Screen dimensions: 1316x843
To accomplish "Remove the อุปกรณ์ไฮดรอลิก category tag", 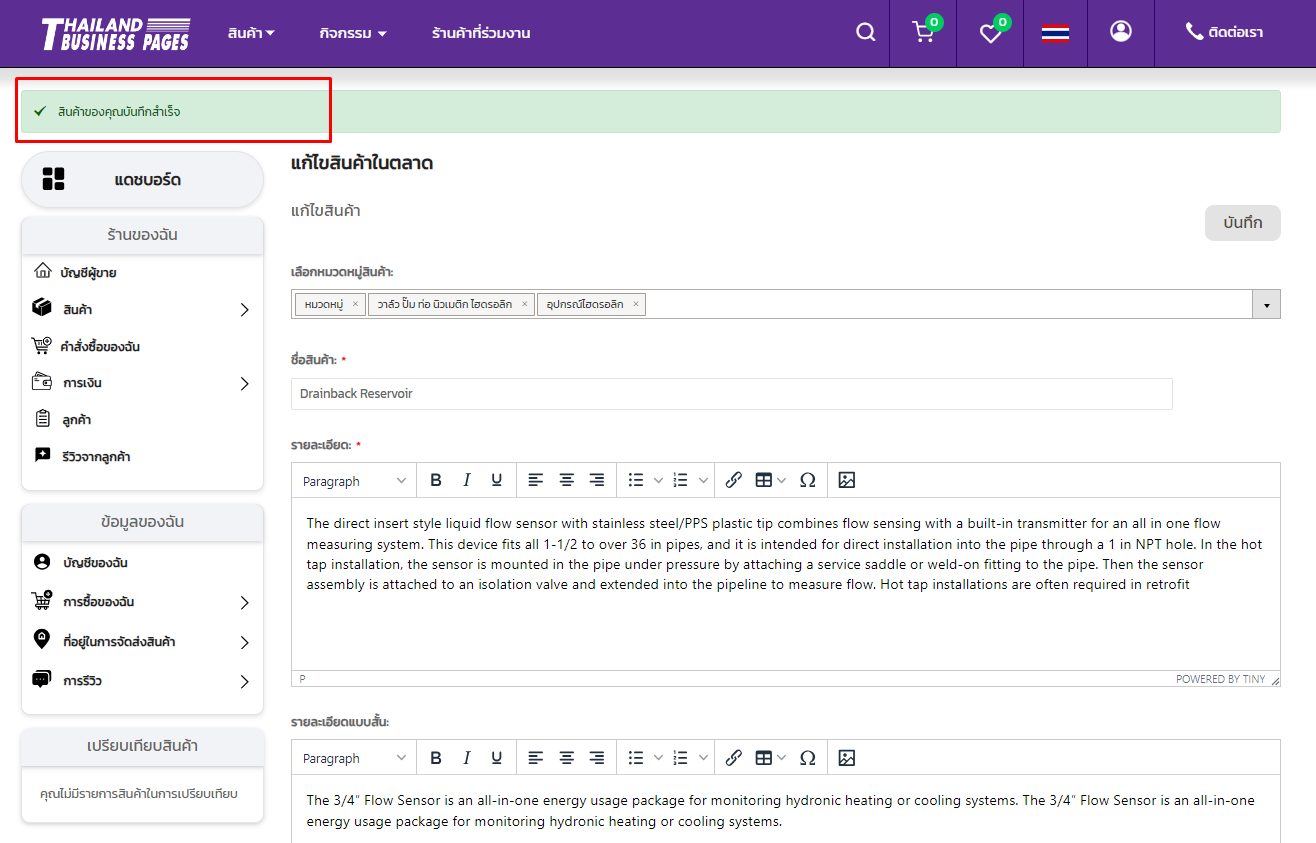I will pos(636,304).
